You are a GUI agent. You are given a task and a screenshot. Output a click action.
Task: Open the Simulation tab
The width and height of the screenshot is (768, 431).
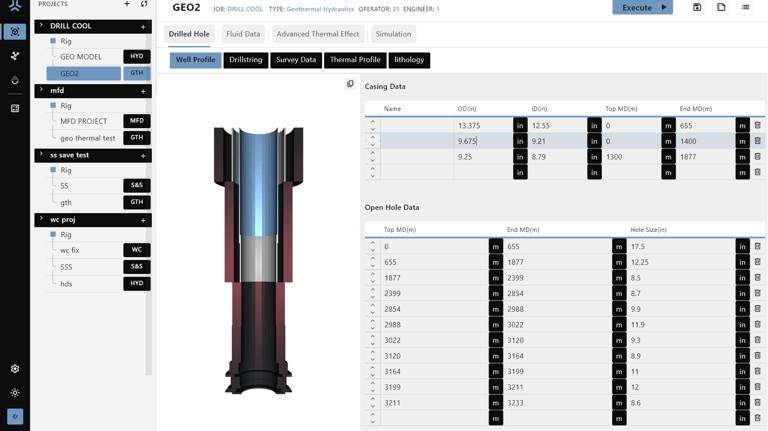tap(393, 34)
